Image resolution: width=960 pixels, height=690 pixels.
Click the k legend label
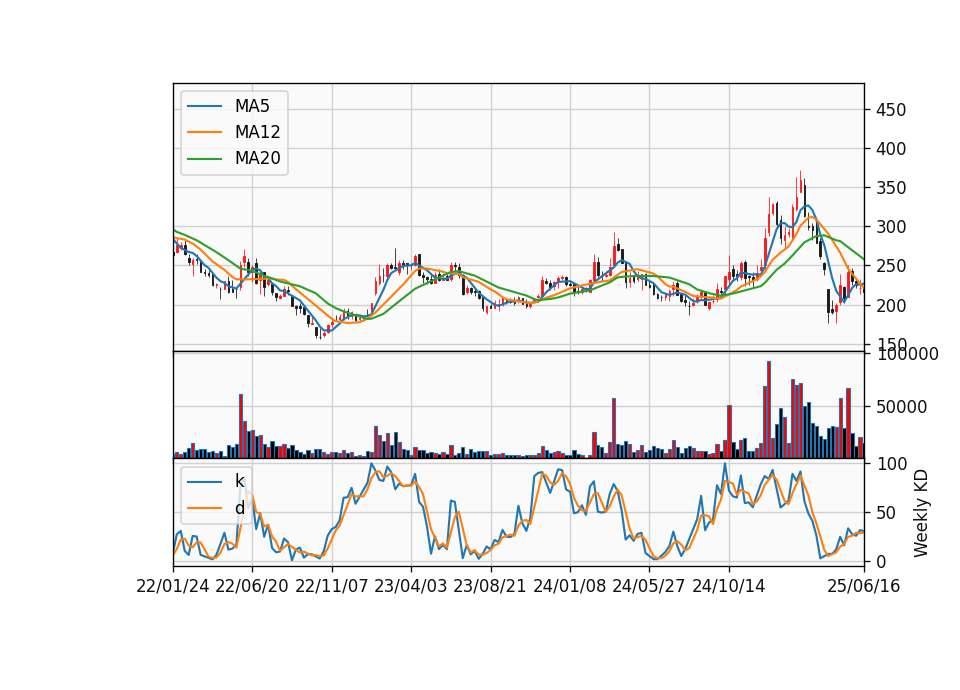pyautogui.click(x=239, y=481)
